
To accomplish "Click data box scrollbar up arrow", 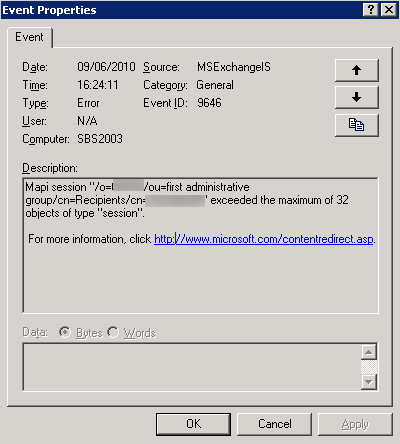I will click(369, 352).
